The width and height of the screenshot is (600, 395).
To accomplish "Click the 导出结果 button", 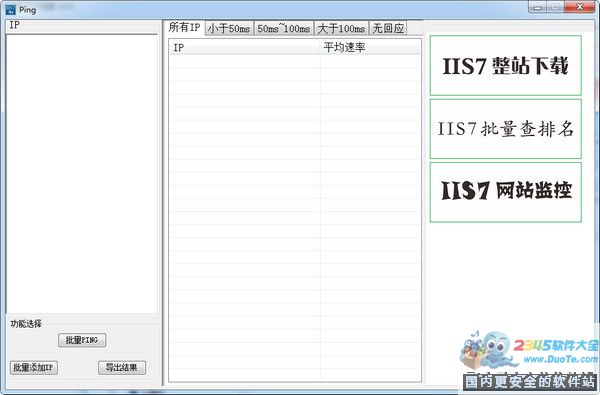I will pos(122,367).
